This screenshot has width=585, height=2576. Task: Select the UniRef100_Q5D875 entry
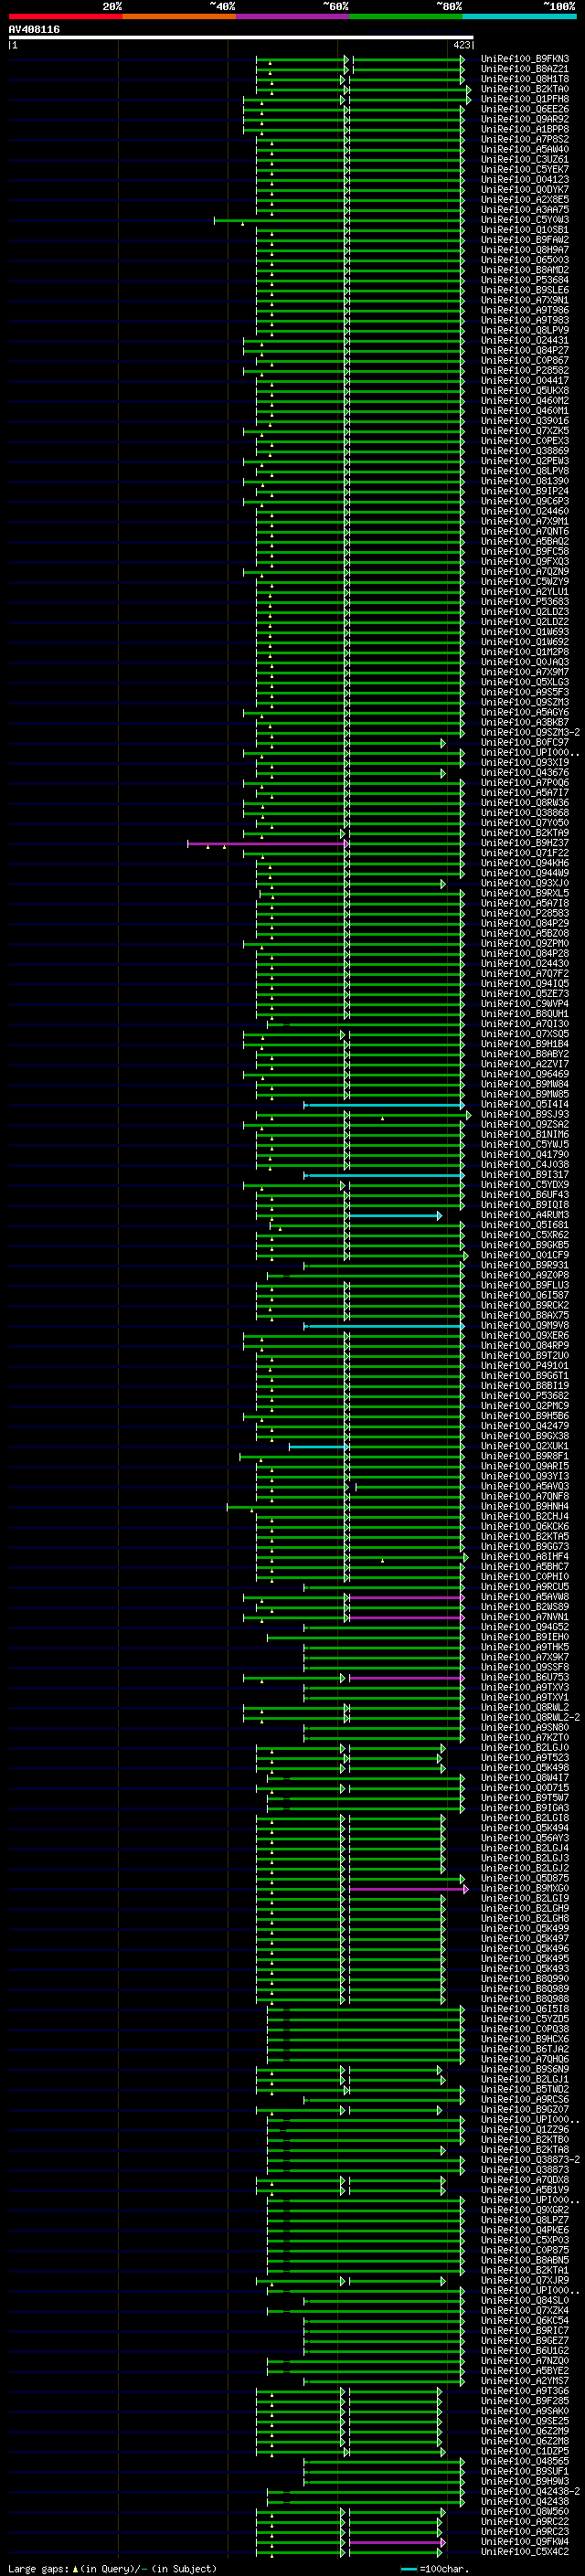point(525,1878)
